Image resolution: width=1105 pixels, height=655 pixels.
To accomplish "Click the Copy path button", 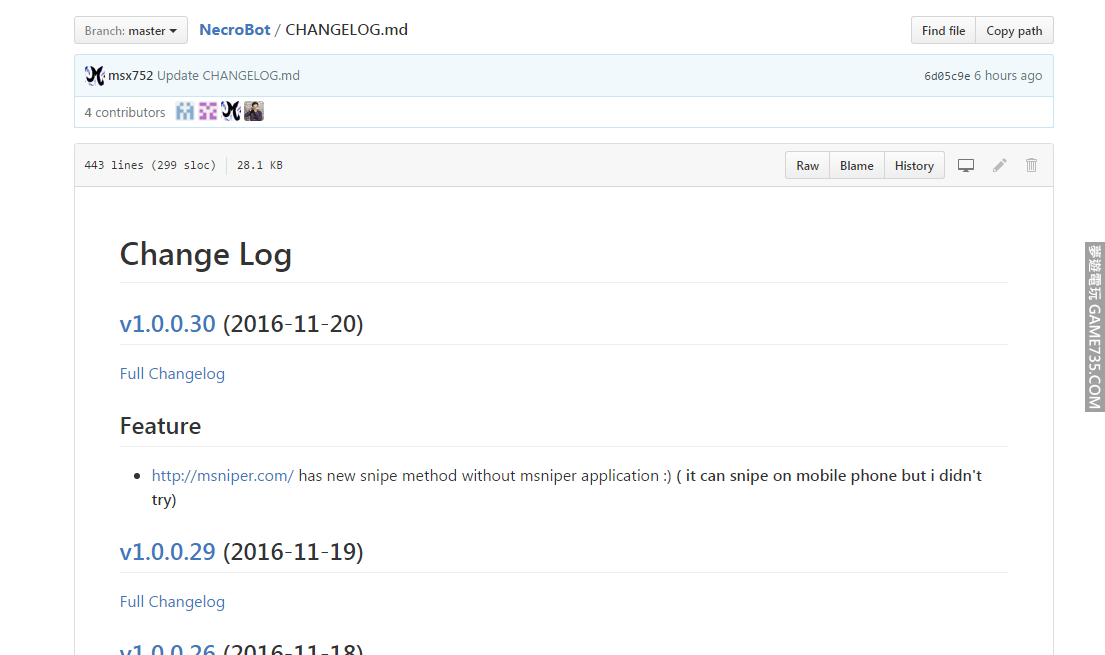I will (x=1014, y=31).
